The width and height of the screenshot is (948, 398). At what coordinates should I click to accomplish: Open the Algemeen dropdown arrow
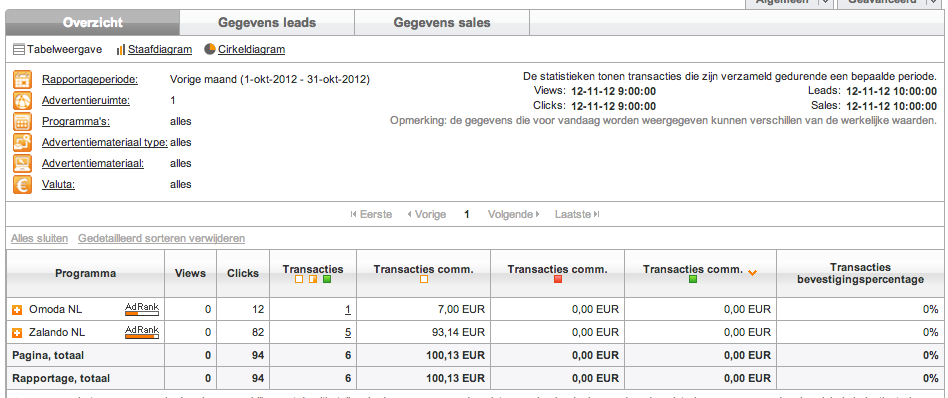[825, 2]
